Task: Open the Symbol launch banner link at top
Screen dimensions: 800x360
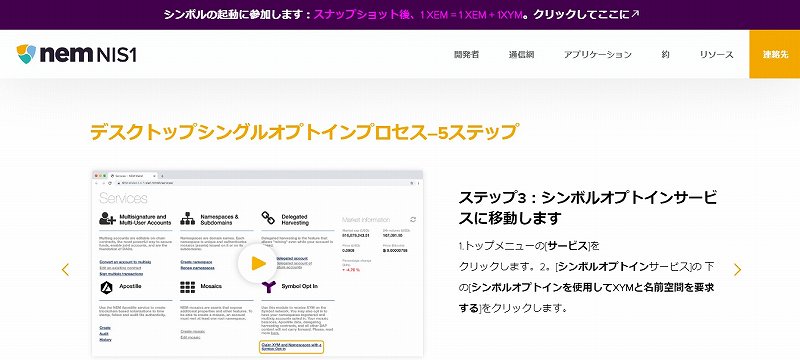Action: 401,15
